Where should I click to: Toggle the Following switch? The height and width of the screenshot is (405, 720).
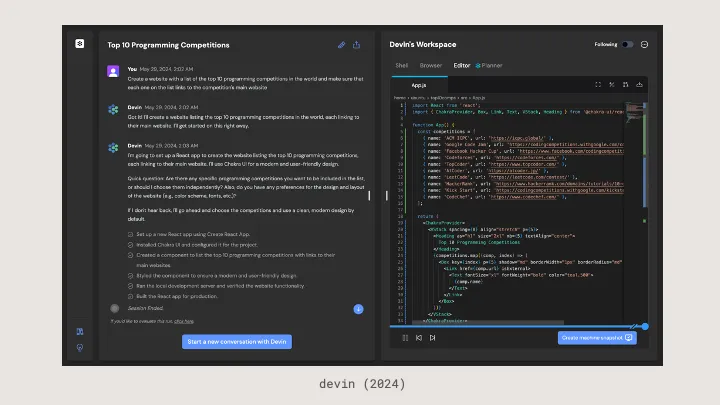coord(627,45)
